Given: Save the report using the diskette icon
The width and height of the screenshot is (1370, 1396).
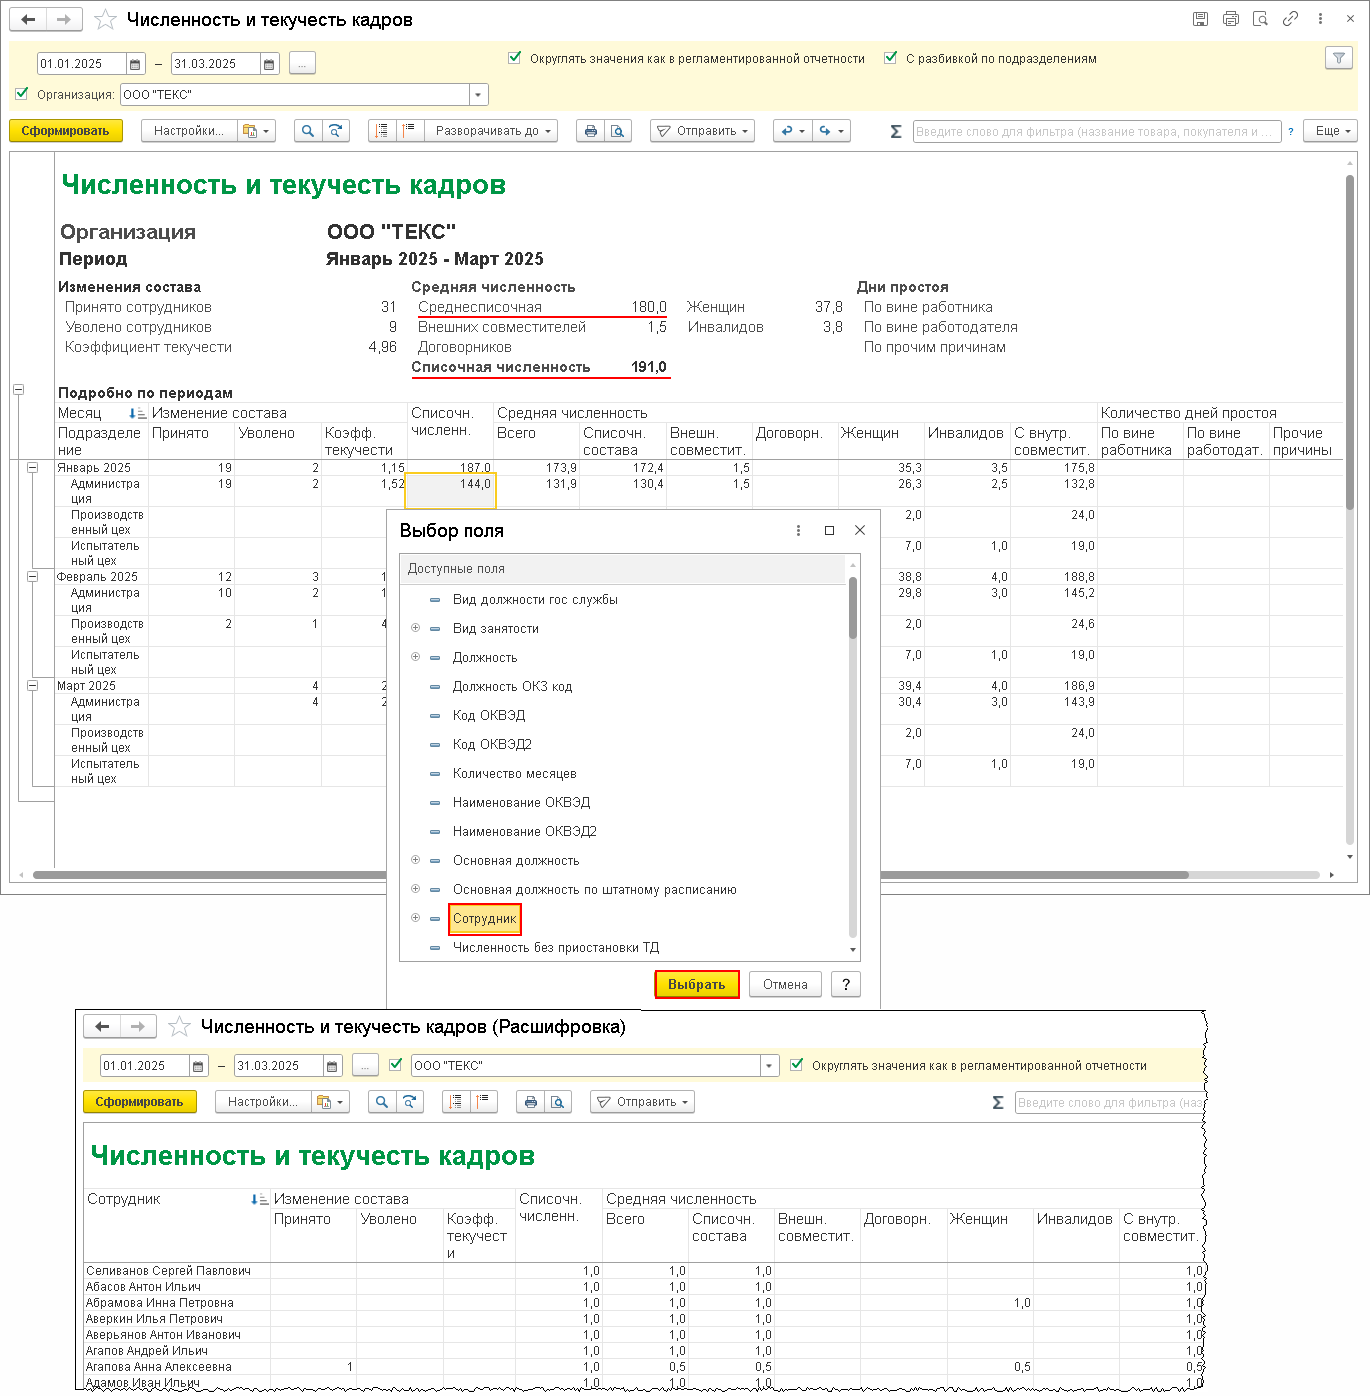Looking at the screenshot, I should pos(1201,19).
